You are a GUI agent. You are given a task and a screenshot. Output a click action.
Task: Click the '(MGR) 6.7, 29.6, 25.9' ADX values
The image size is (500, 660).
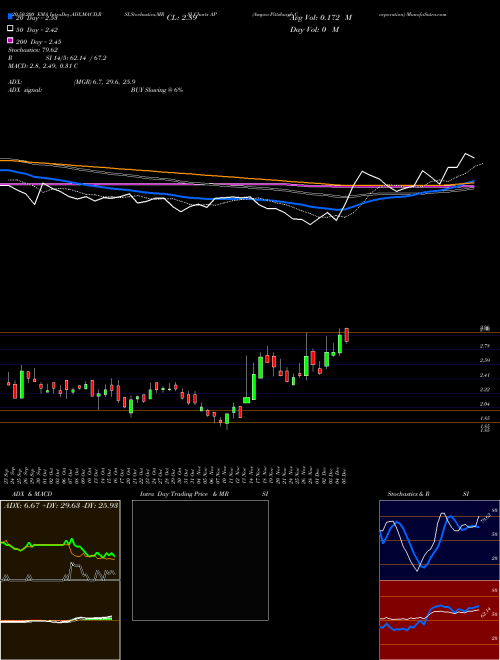coord(104,82)
